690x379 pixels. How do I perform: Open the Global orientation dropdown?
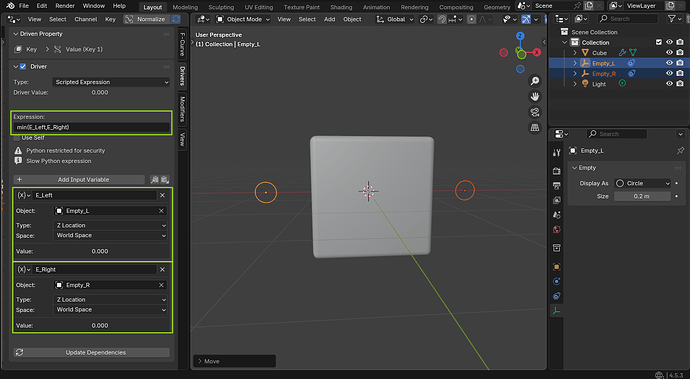pos(395,19)
